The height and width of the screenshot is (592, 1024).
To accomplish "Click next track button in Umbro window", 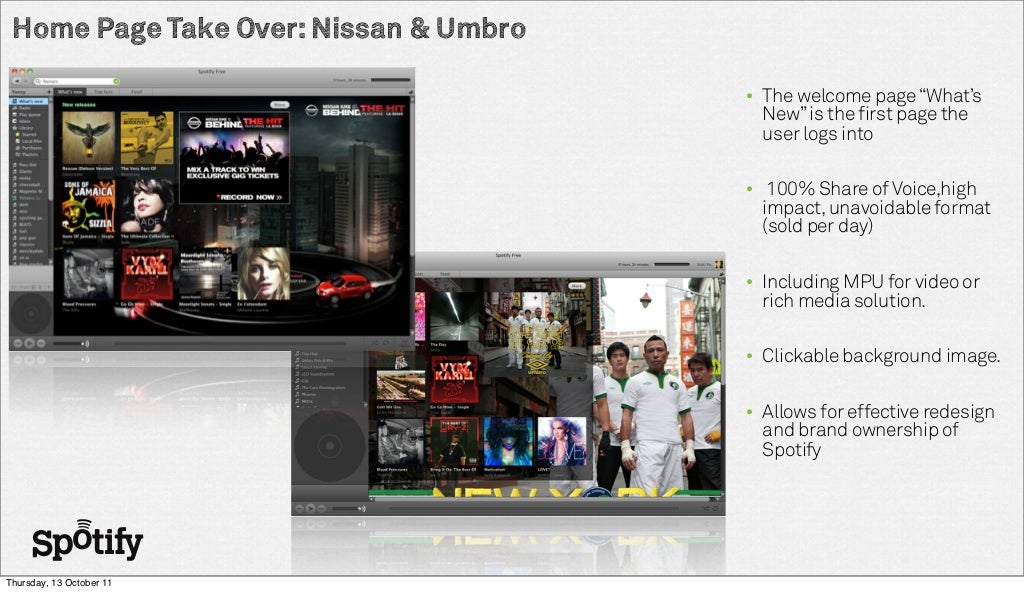I will [322, 508].
